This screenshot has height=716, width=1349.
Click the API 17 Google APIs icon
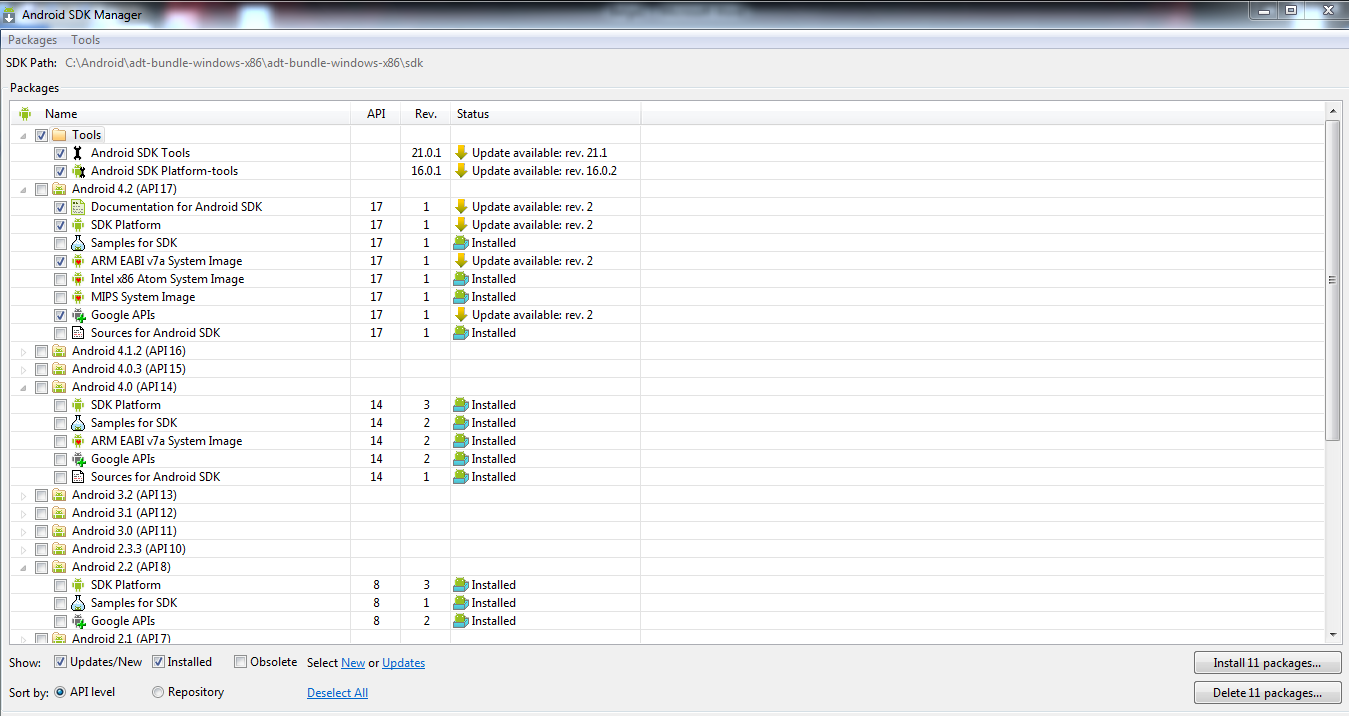pyautogui.click(x=78, y=315)
